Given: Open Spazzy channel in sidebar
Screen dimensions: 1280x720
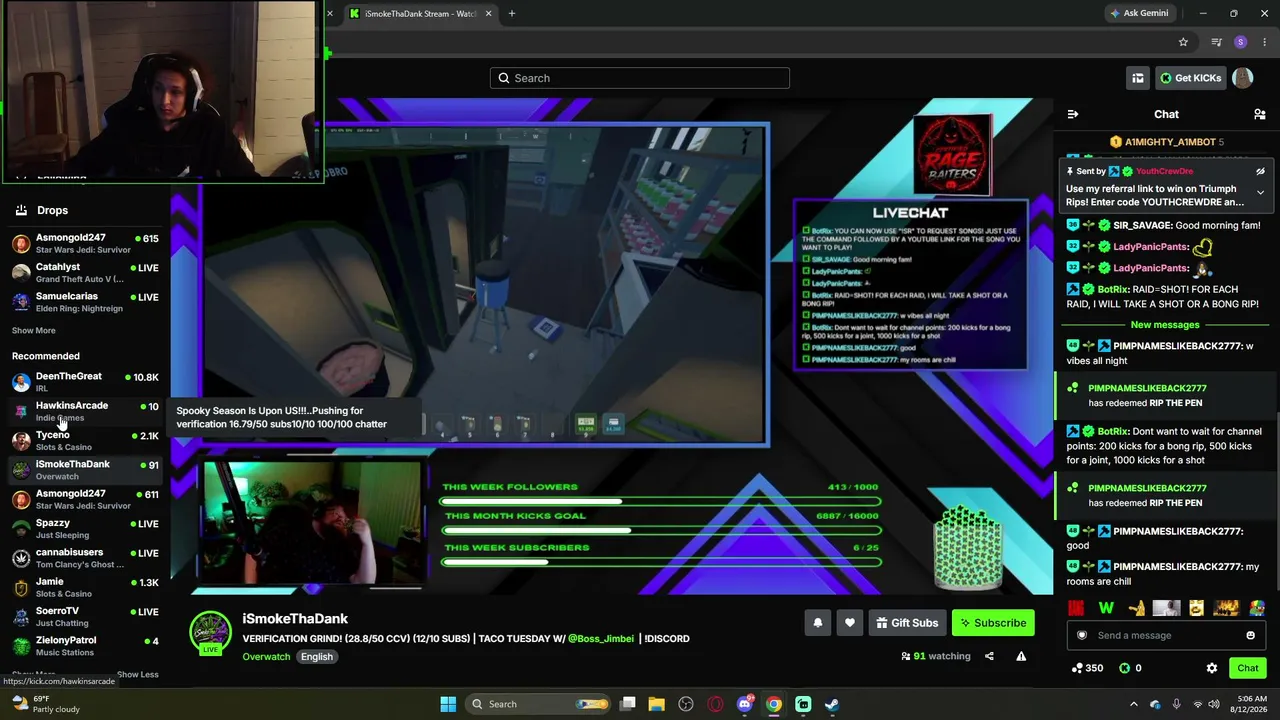Looking at the screenshot, I should pyautogui.click(x=85, y=529).
